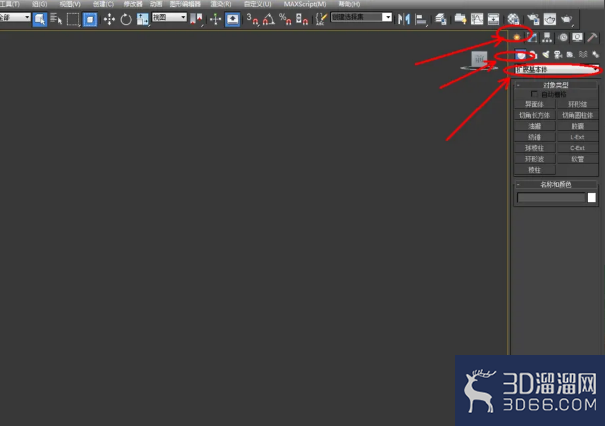Select the Cameras category icon
This screenshot has width=605, height=426.
pyautogui.click(x=558, y=54)
